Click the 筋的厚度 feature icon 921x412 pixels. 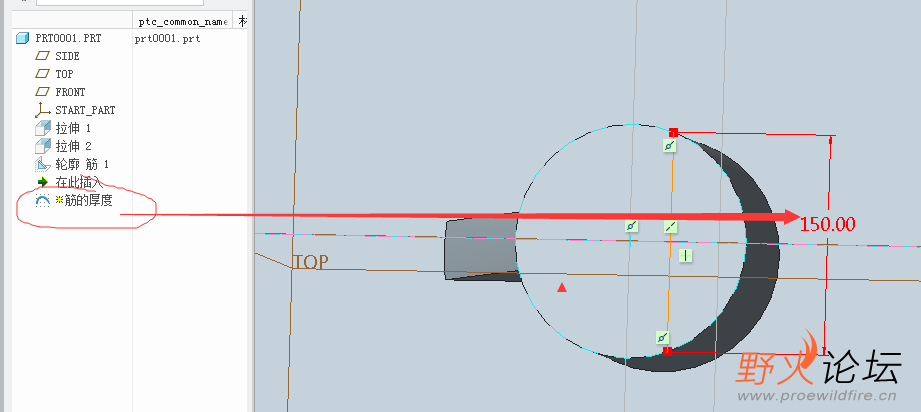pyautogui.click(x=43, y=200)
